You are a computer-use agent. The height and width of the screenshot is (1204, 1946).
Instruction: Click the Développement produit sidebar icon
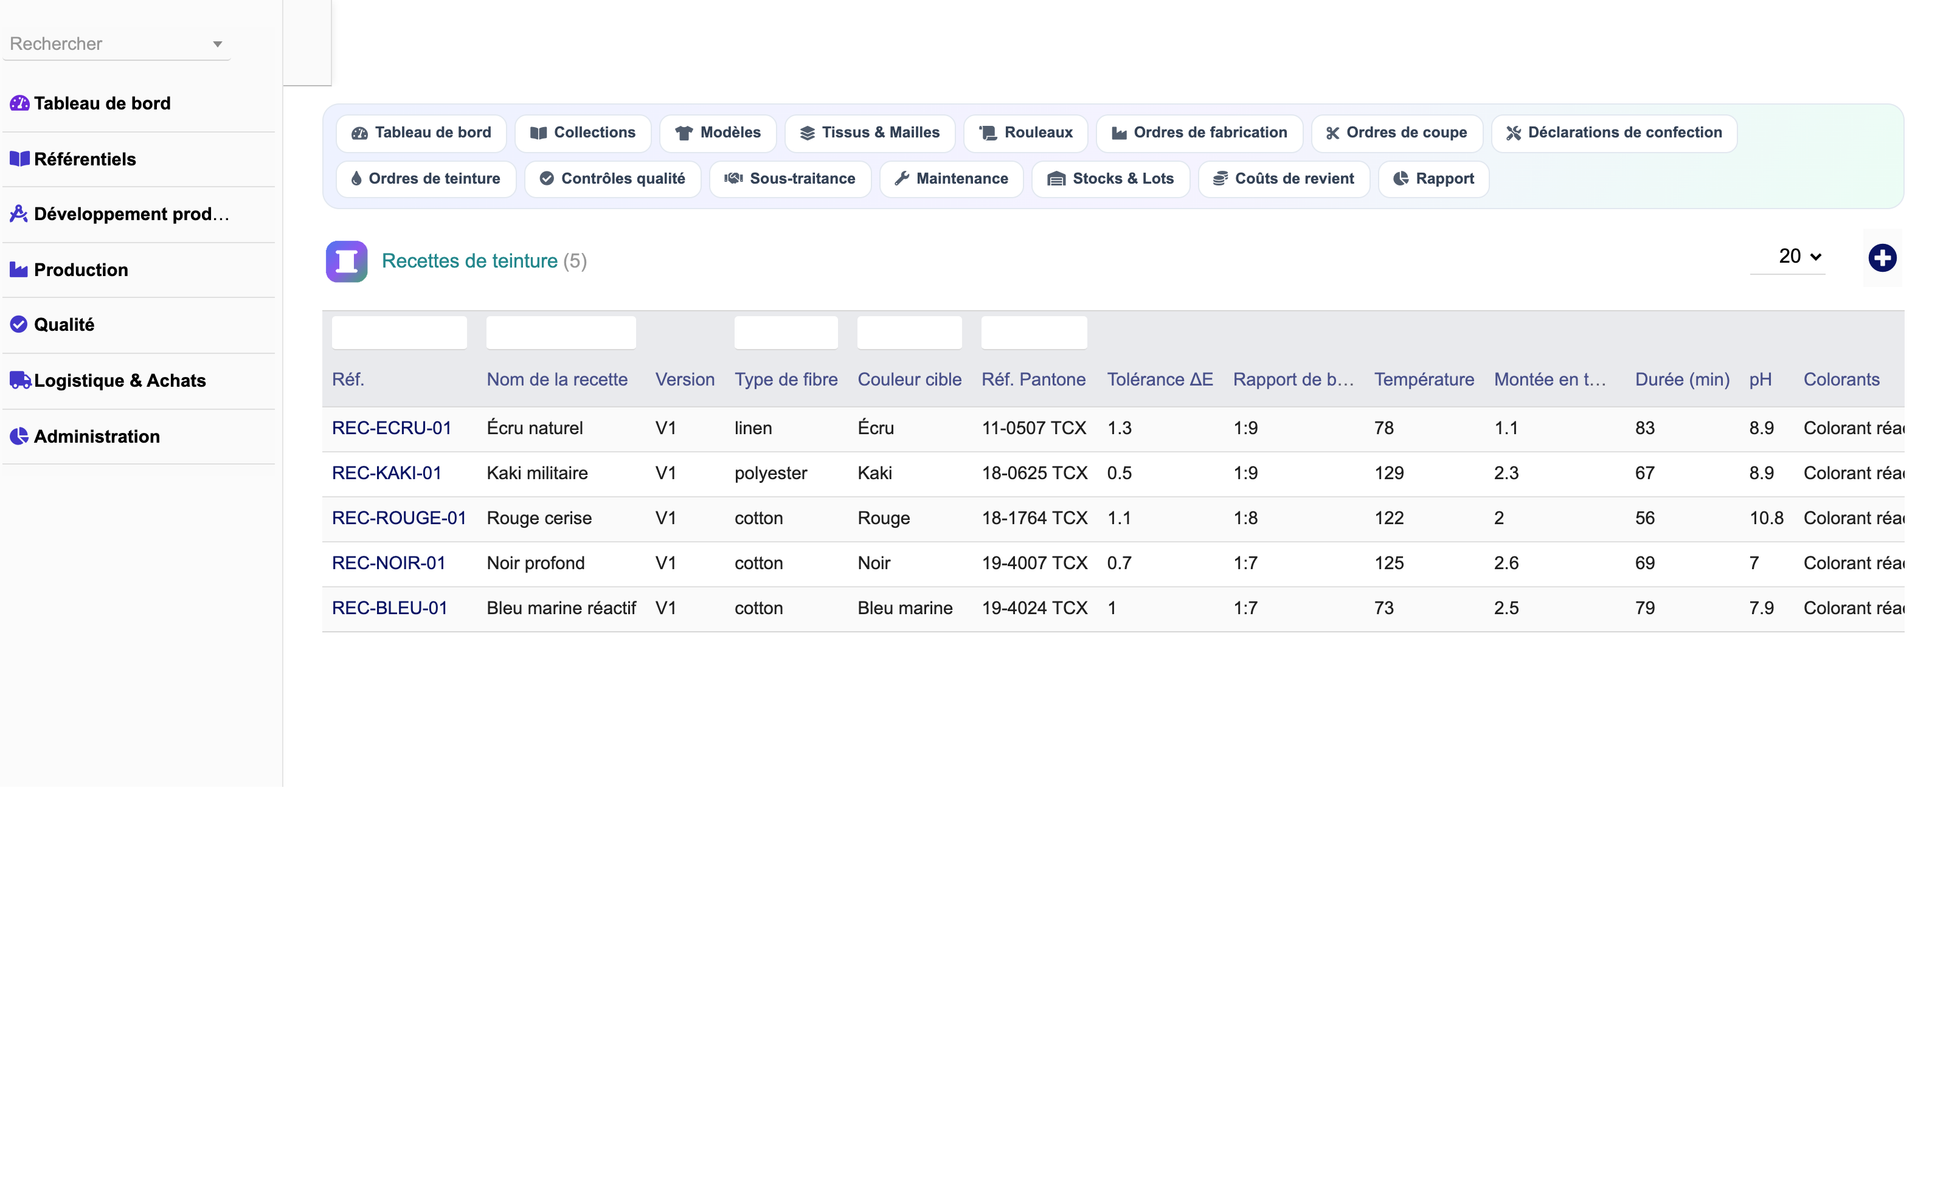19,214
